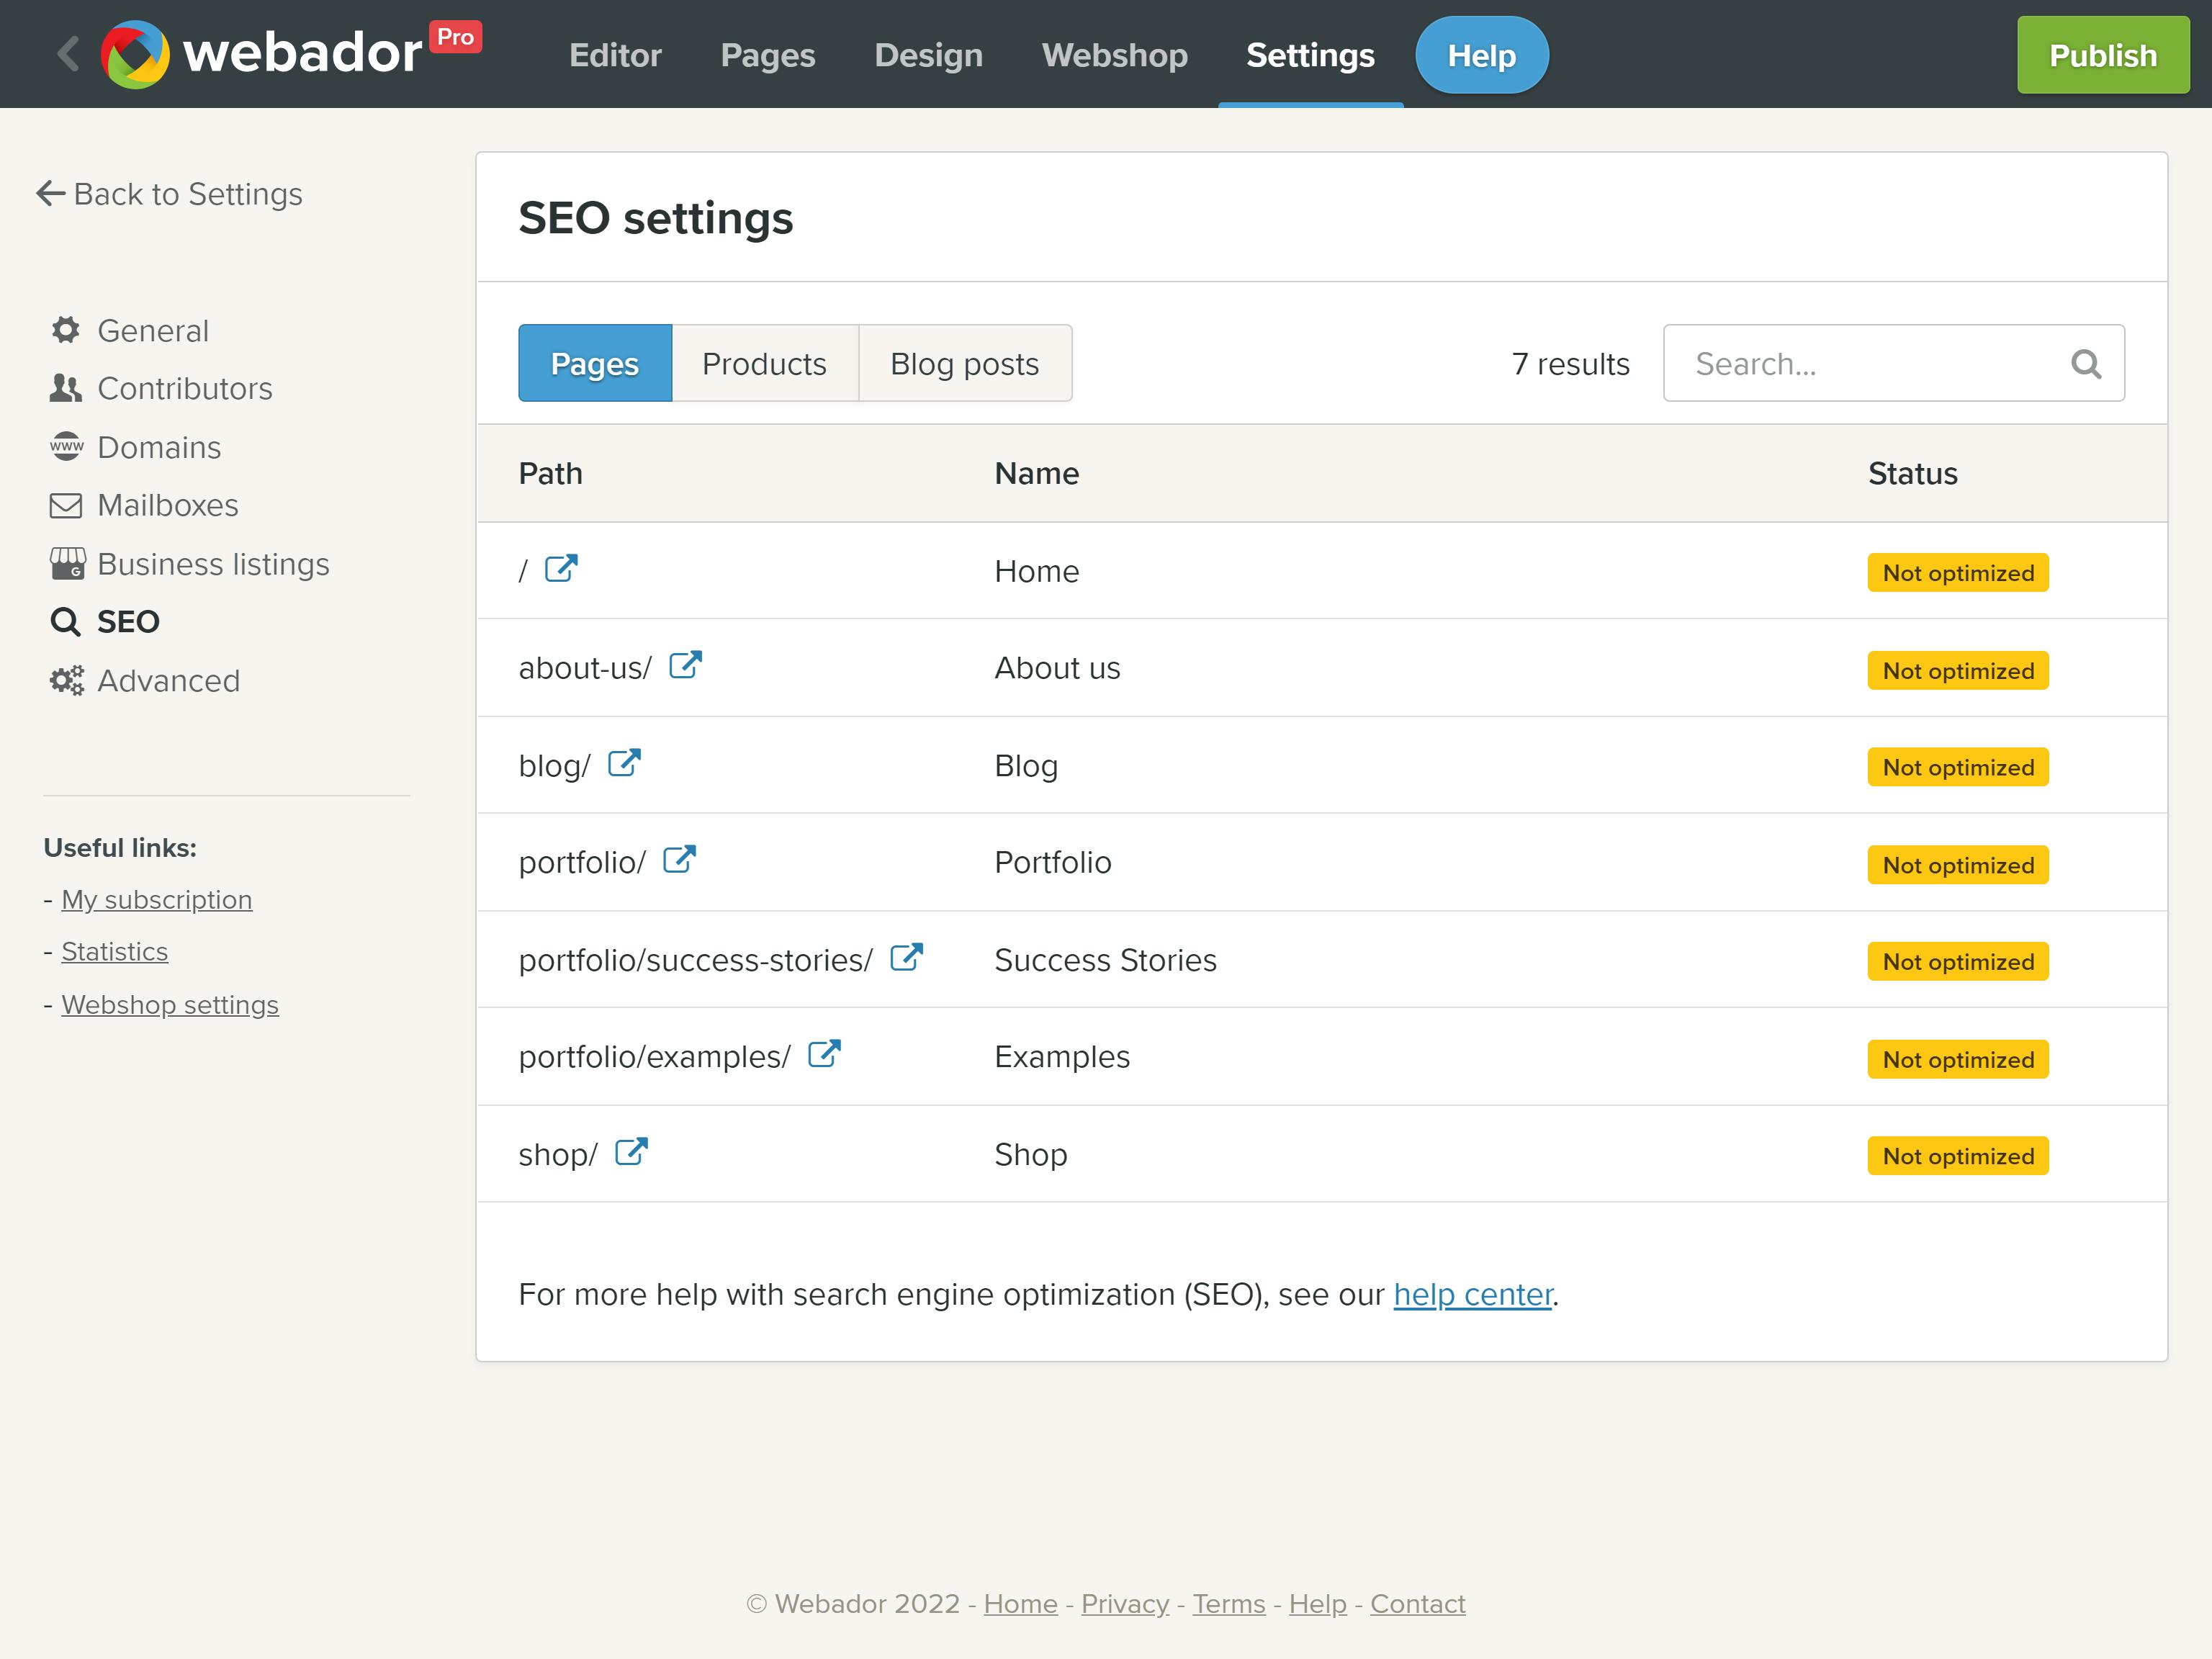Click the Publish button
Screen dimensions: 2212x1659
point(2102,55)
